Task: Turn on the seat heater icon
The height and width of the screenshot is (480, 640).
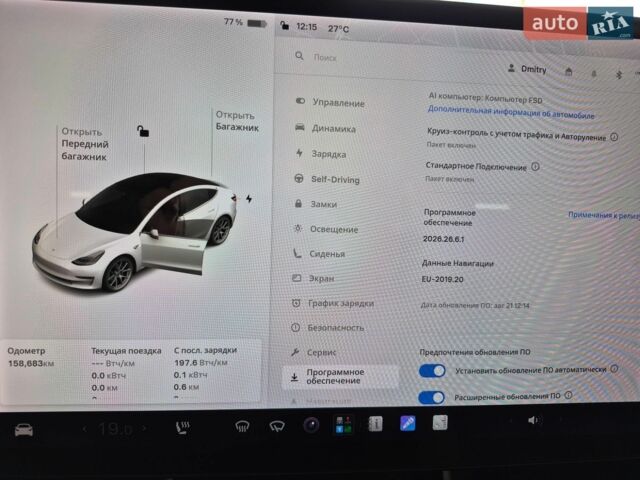Action: pos(182,428)
